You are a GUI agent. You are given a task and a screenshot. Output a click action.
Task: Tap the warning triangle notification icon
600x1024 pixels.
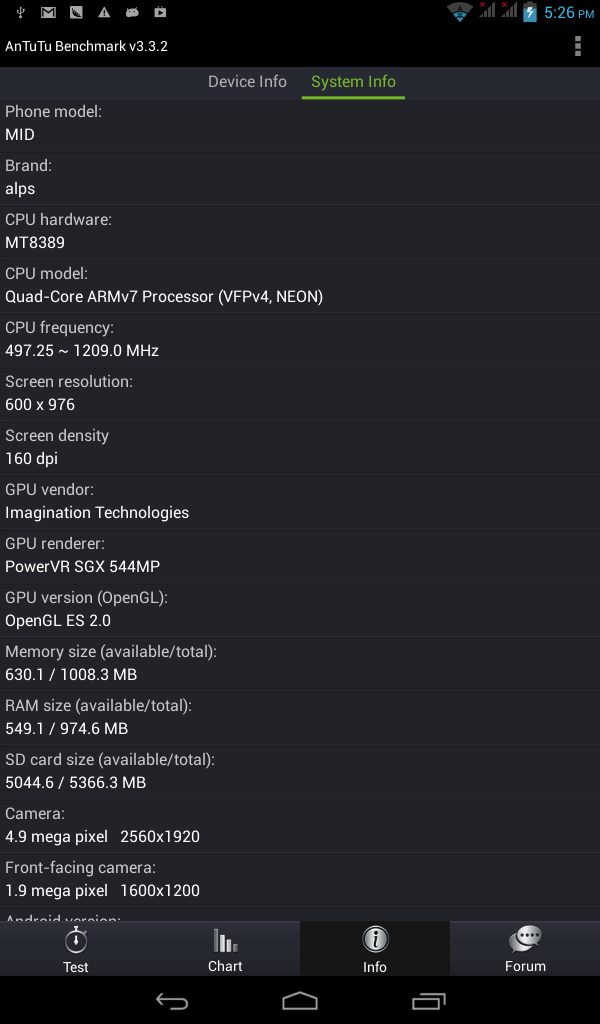[x=104, y=12]
